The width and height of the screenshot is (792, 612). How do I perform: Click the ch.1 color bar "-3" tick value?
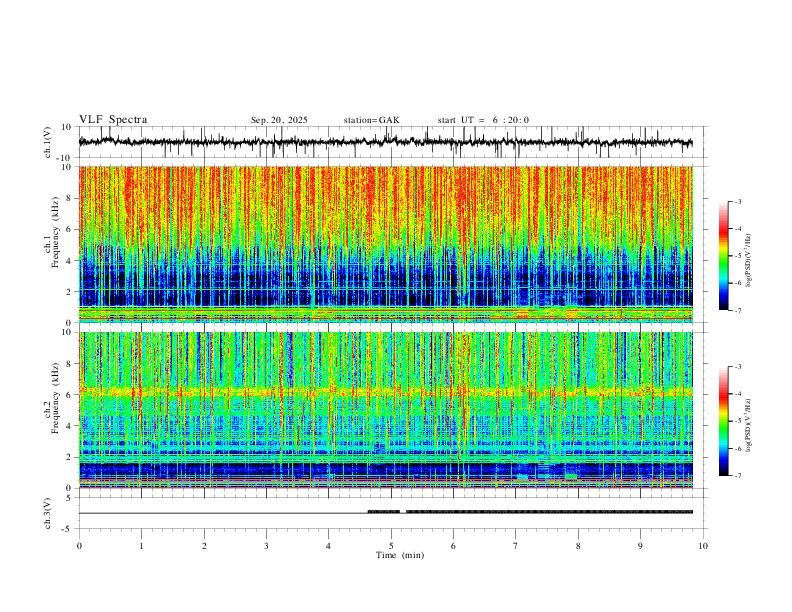[737, 201]
